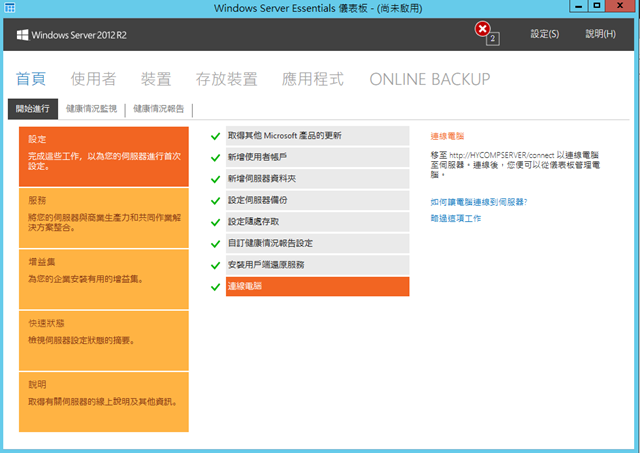This screenshot has height=453, width=640.
Task: Switch to the 應用程式 tab
Action: coord(313,79)
